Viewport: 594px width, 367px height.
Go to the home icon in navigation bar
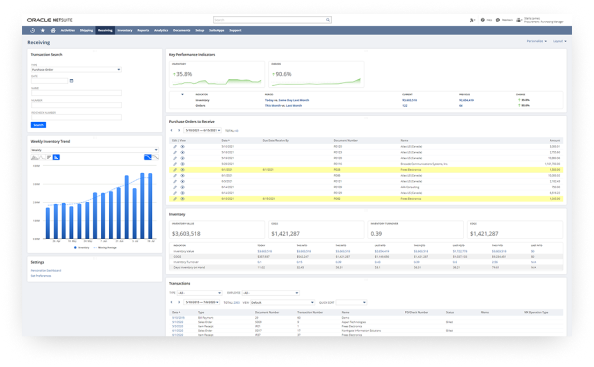point(53,30)
